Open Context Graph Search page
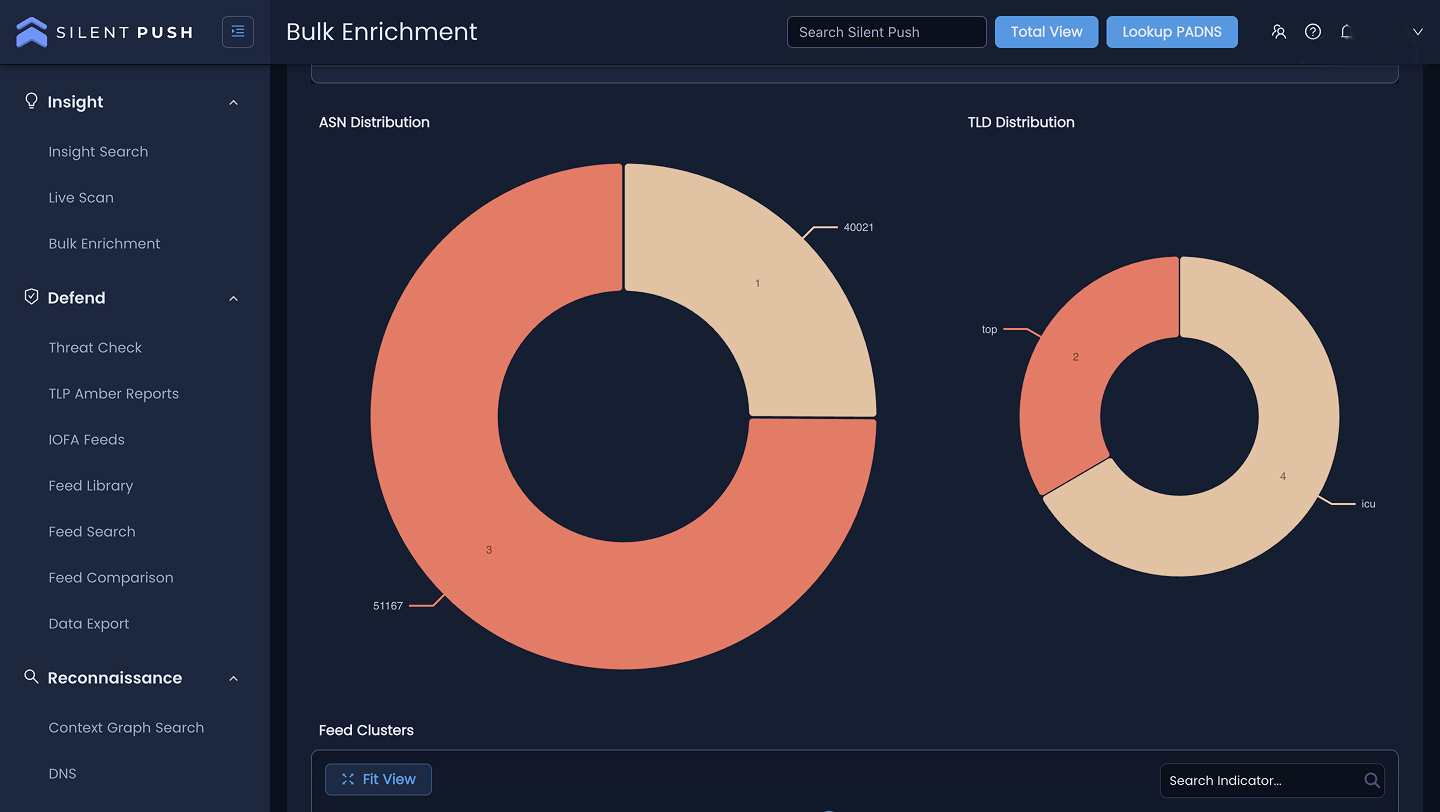 (126, 728)
